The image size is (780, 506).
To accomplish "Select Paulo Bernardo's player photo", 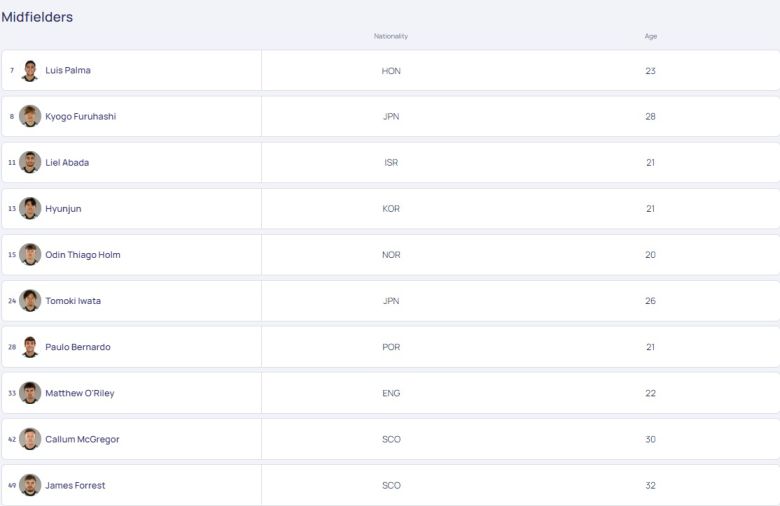I will click(30, 347).
